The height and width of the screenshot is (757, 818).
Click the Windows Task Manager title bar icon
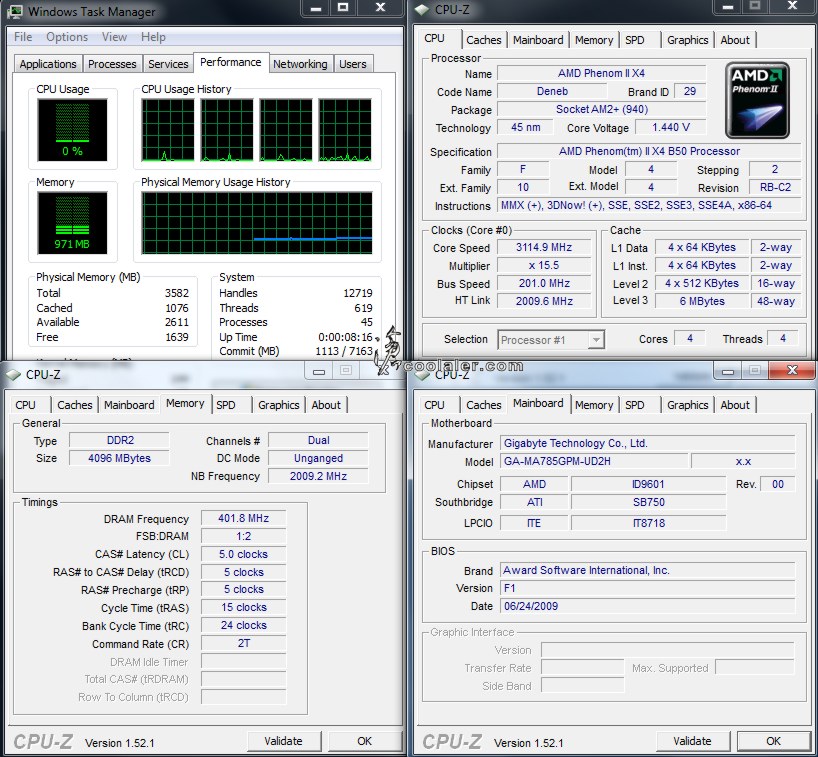16,11
